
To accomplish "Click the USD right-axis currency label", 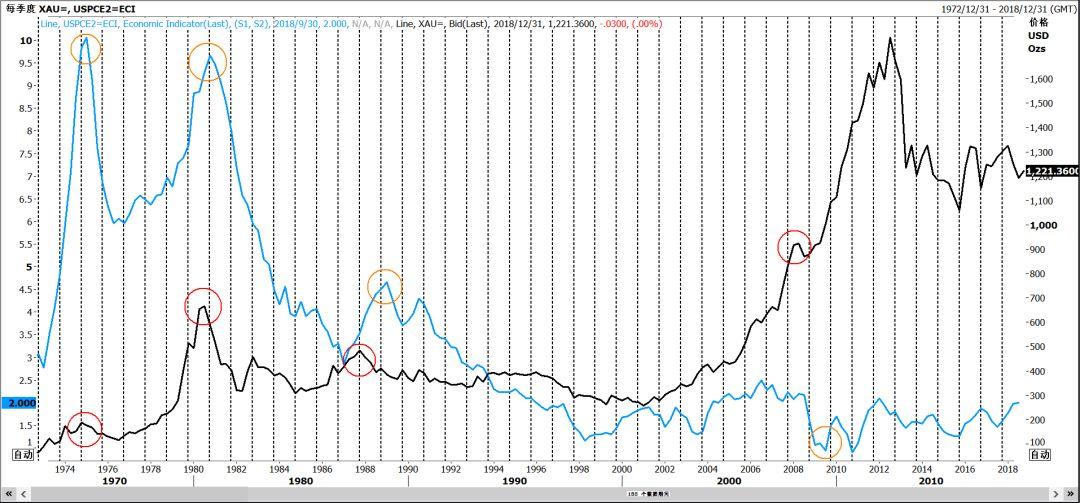I will point(1037,35).
